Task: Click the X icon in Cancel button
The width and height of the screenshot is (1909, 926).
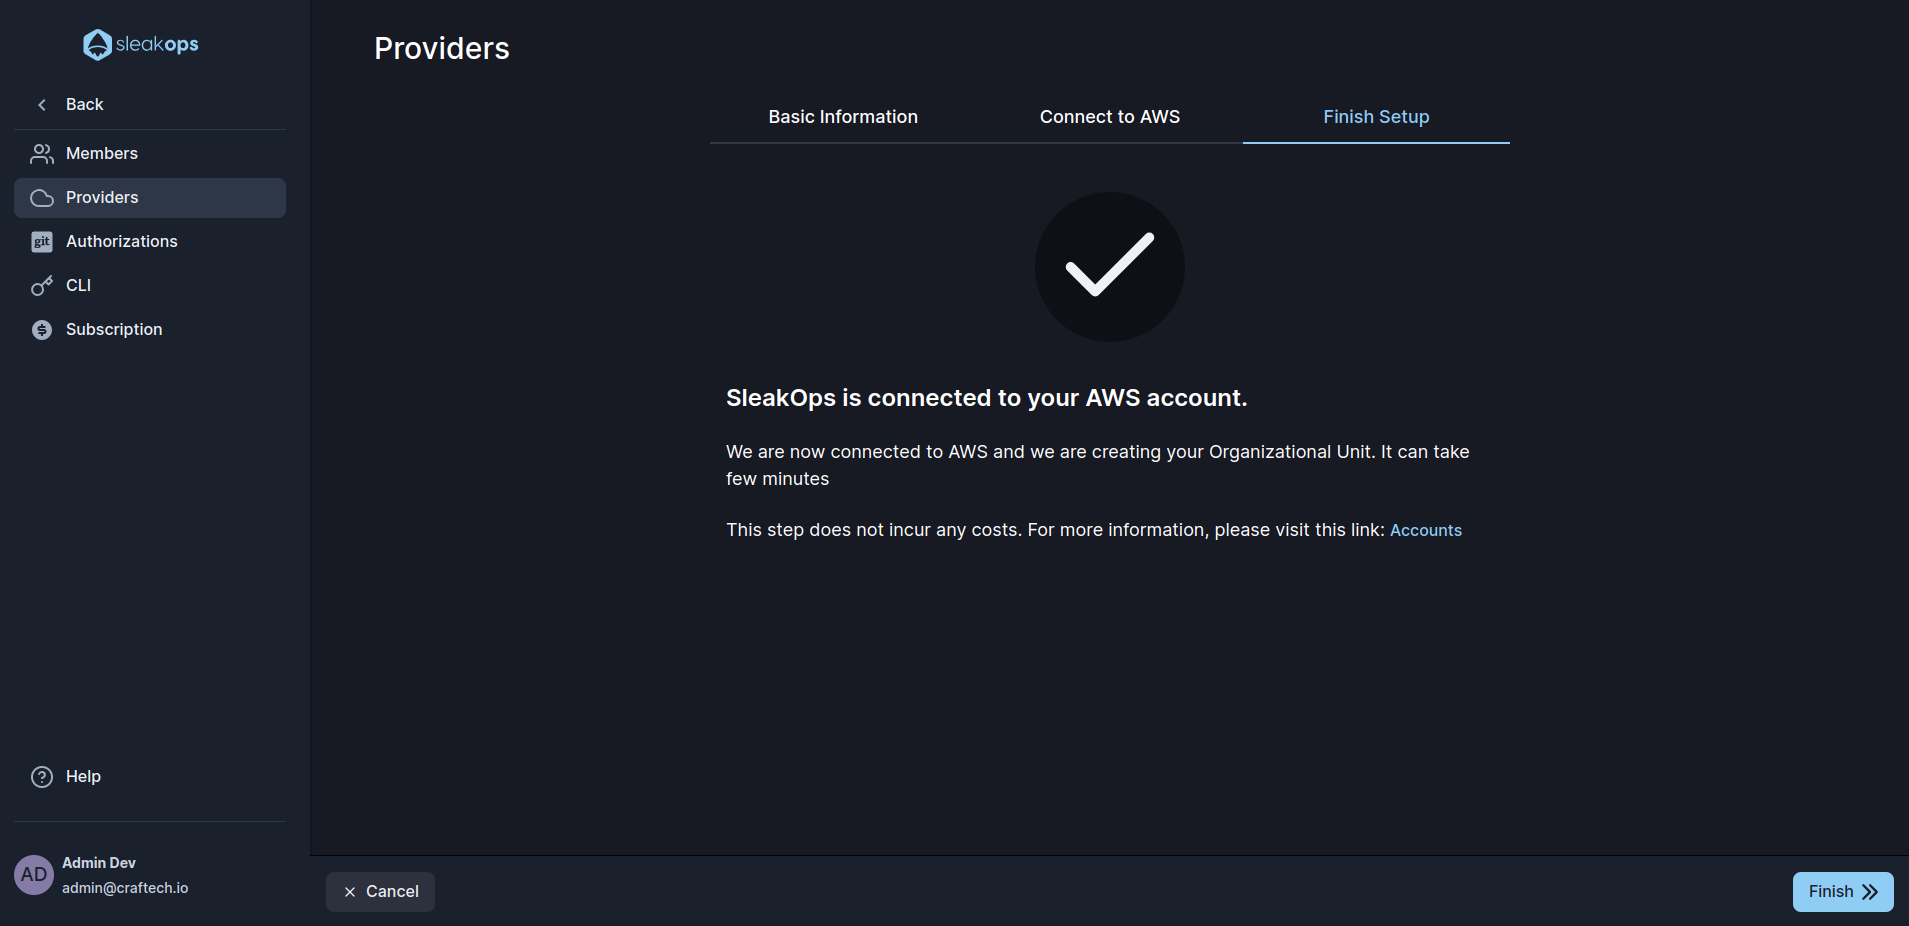Action: [350, 892]
